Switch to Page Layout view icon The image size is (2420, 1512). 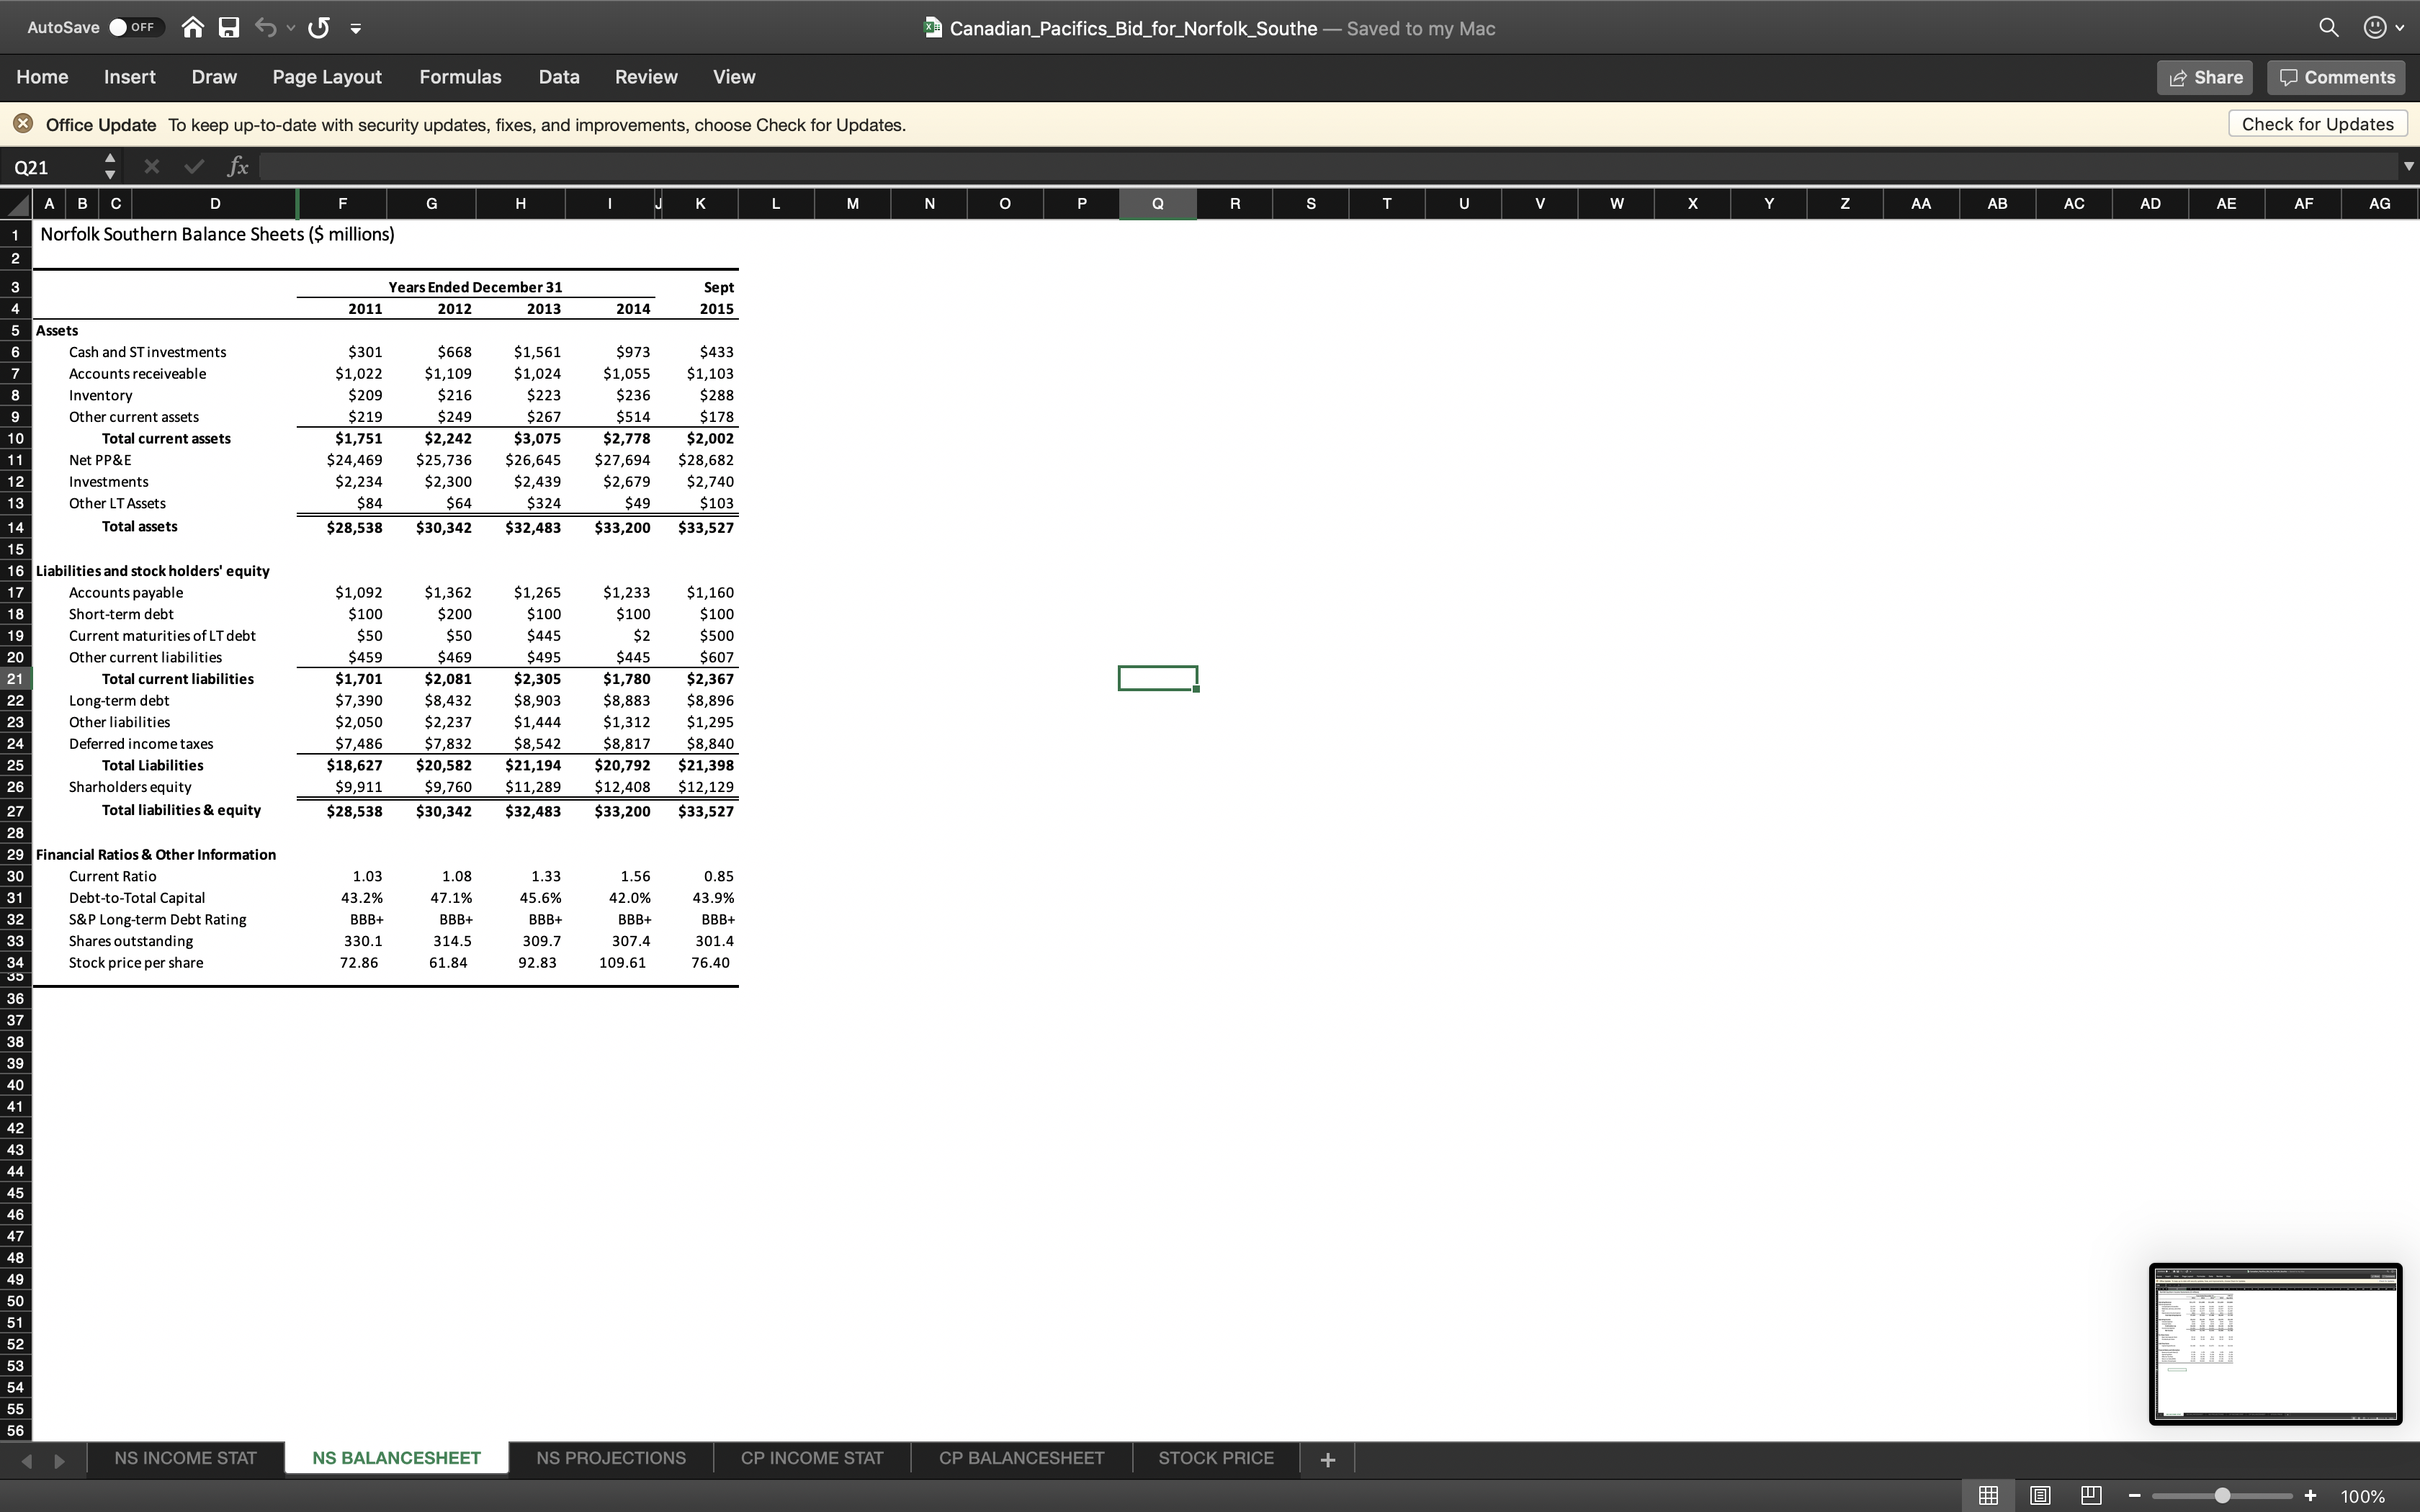2040,1495
